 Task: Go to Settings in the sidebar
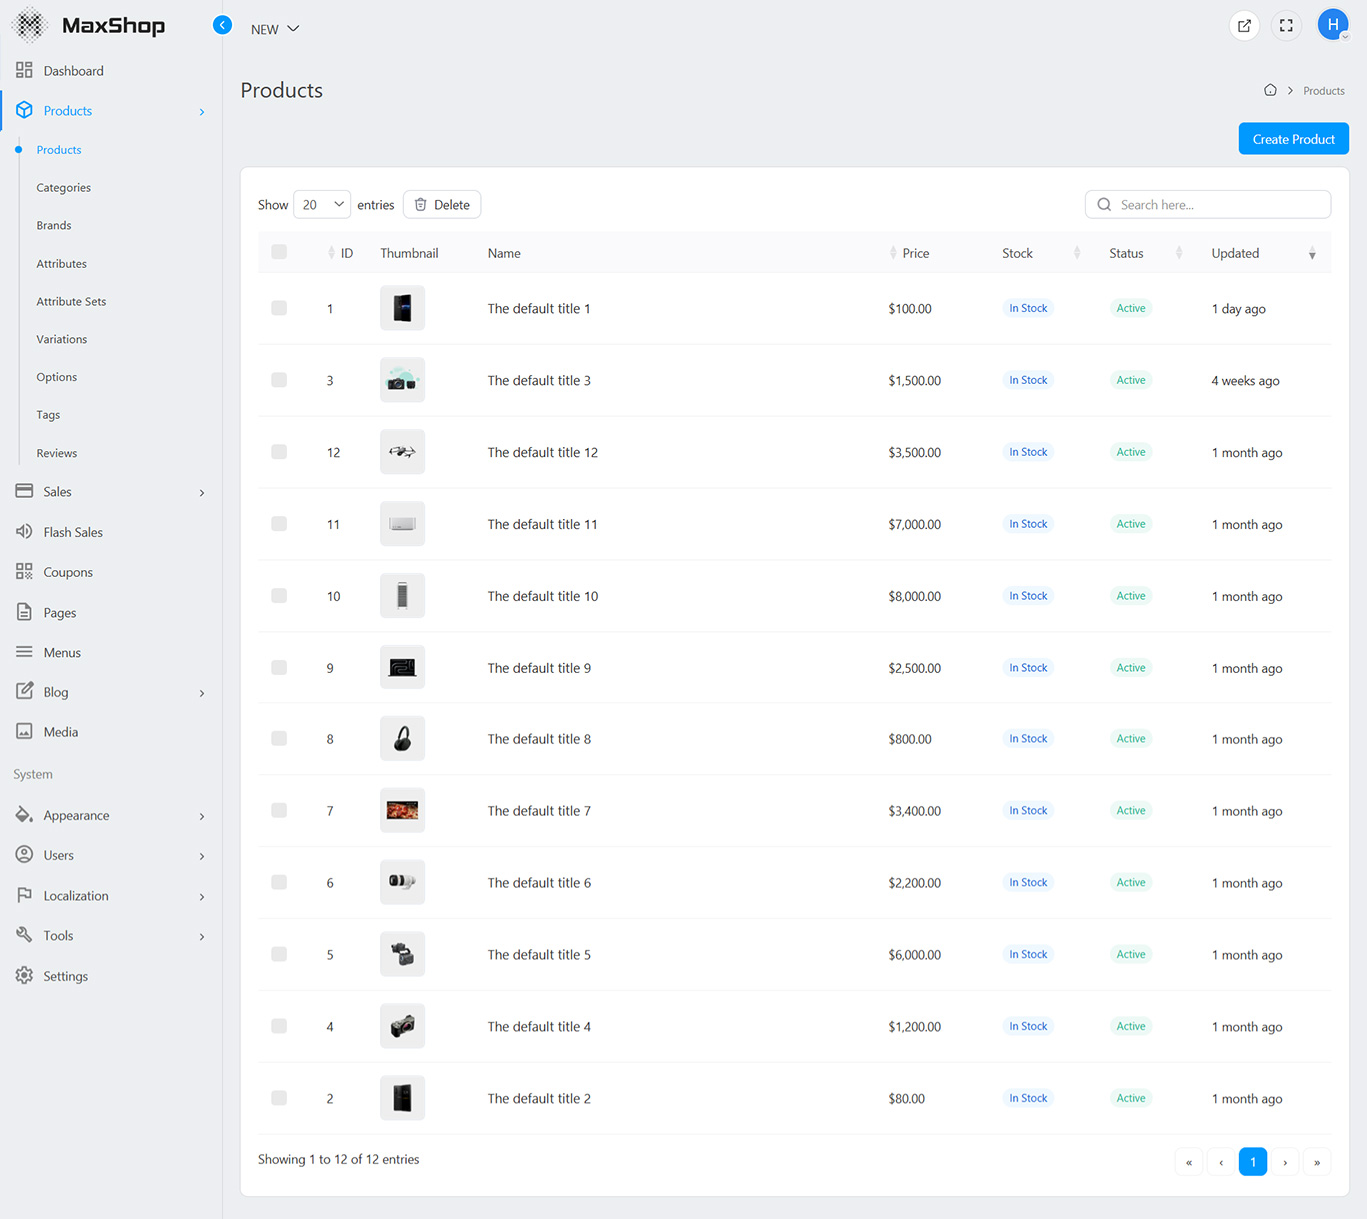point(65,976)
